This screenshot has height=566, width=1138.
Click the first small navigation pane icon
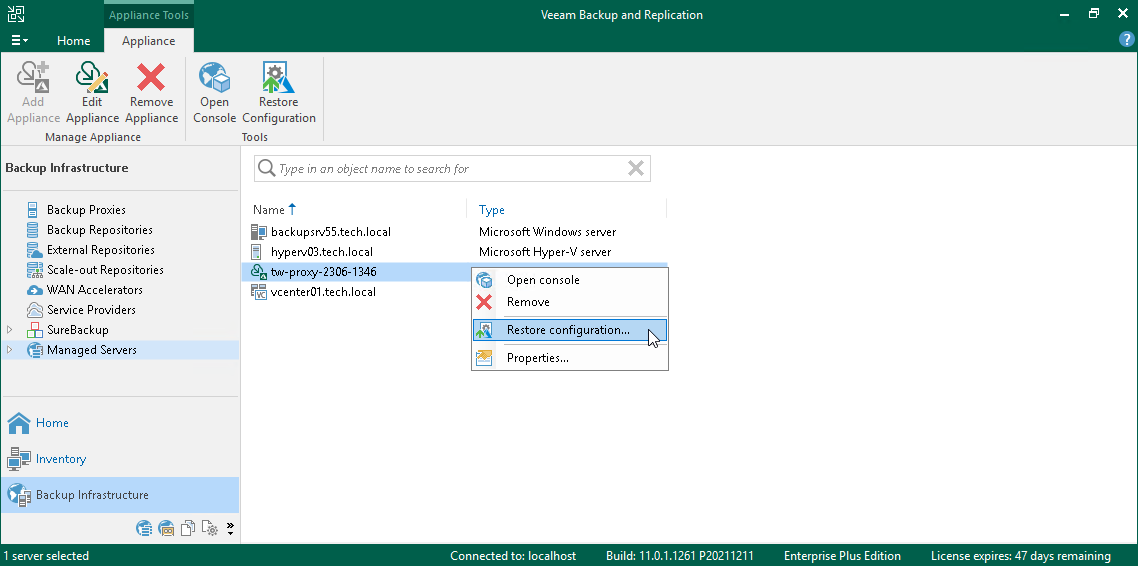(144, 528)
